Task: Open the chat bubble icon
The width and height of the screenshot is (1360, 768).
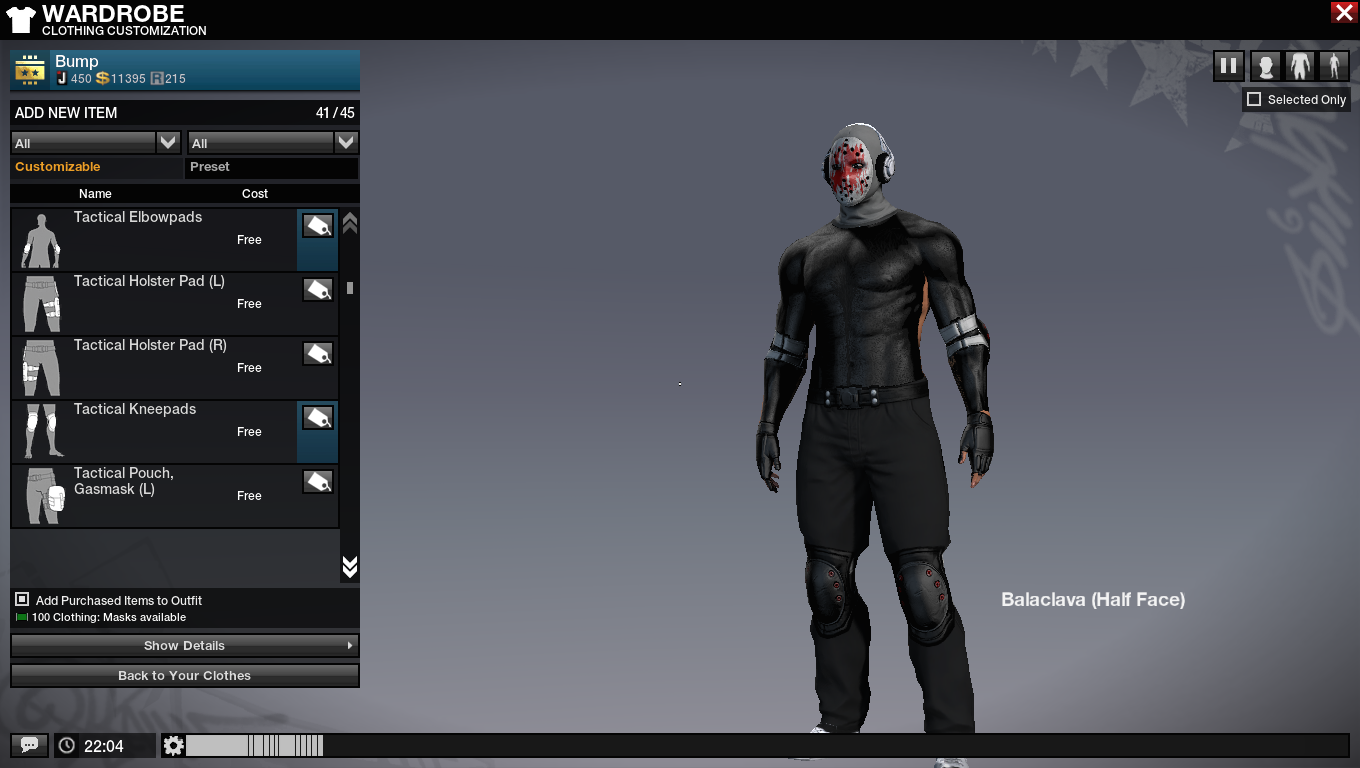Action: click(29, 745)
